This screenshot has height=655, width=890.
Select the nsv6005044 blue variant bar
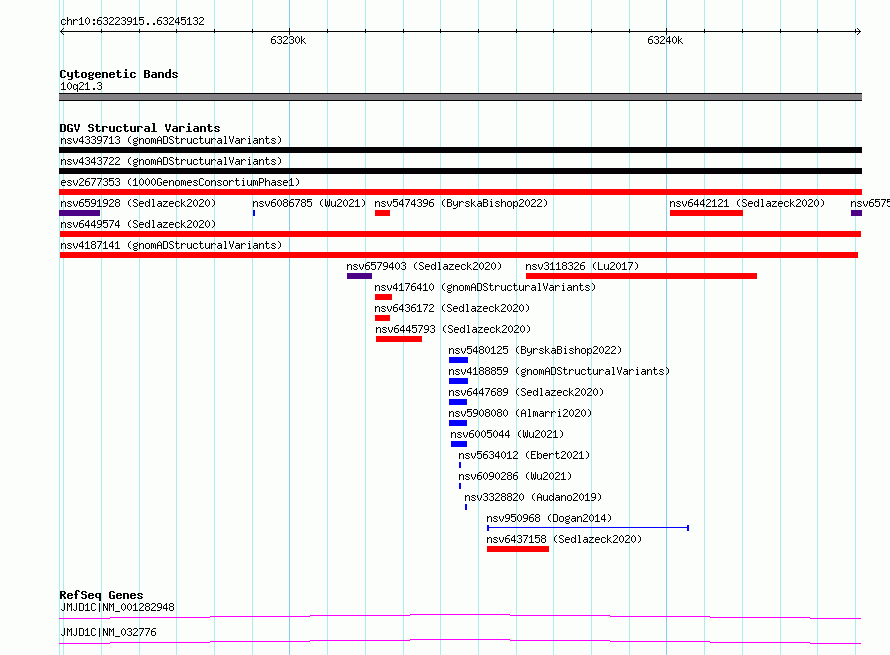pos(459,444)
